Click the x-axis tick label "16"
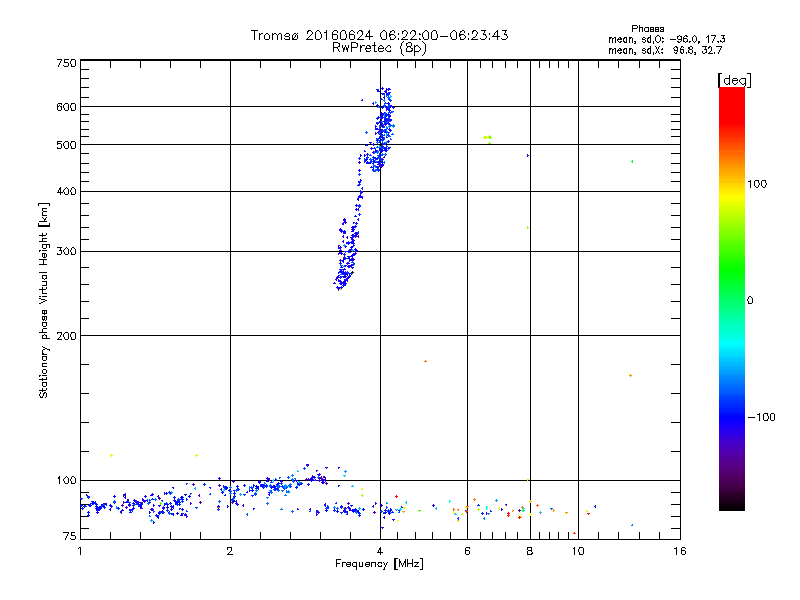800x600 pixels. (680, 551)
